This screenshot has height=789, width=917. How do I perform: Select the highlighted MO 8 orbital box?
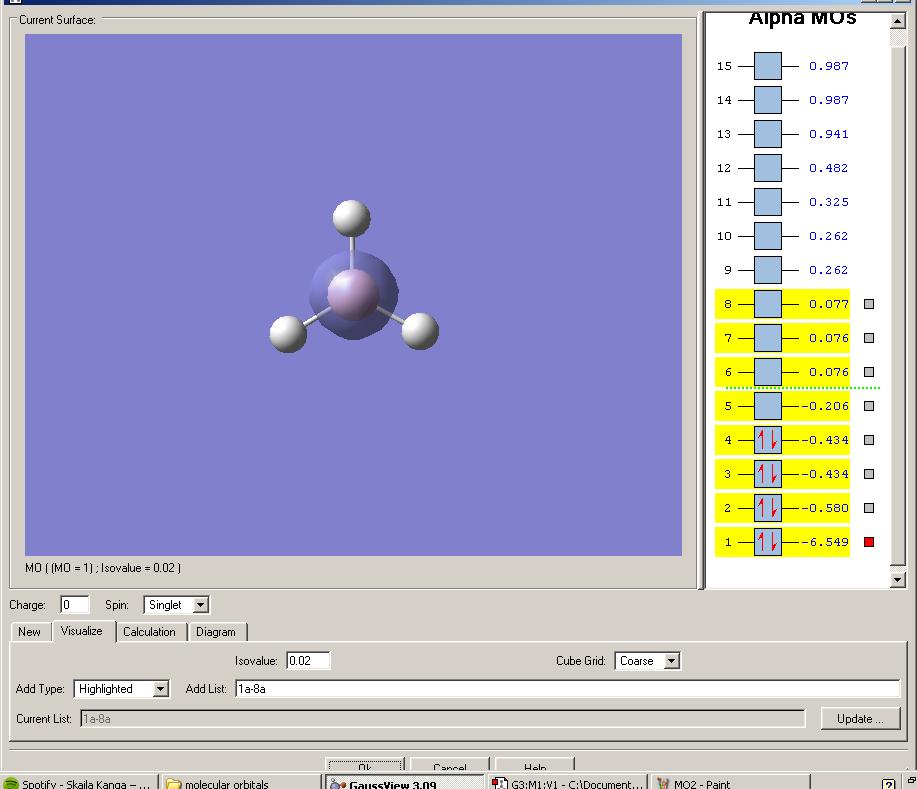(767, 304)
